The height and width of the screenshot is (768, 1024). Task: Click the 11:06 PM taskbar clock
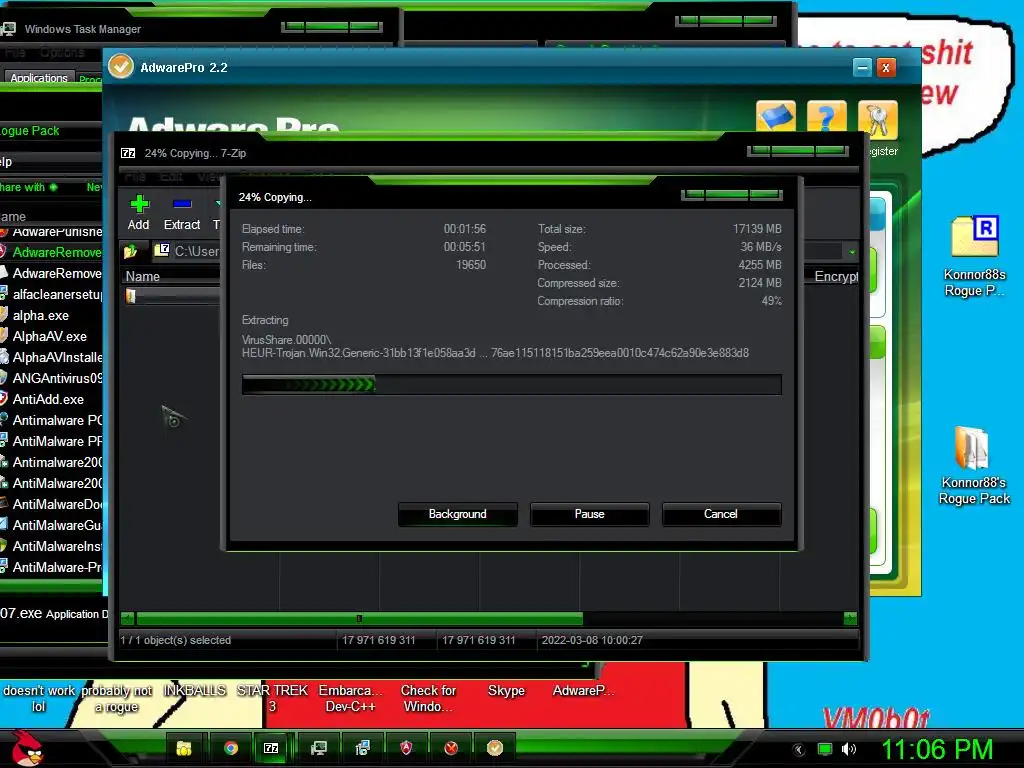pos(937,749)
